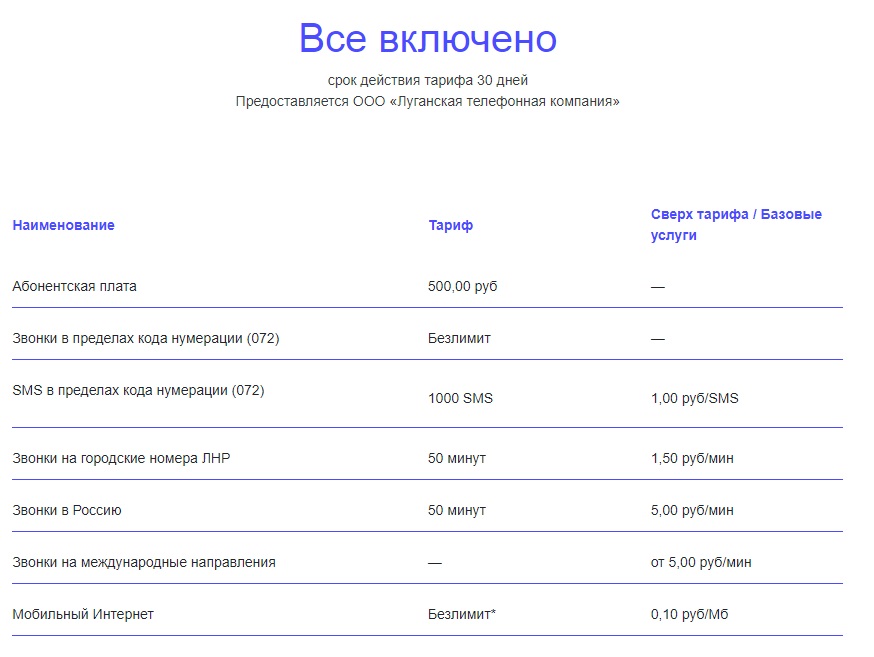The width and height of the screenshot is (874, 657).
Task: Click the 'Звонки в Россию' row label
Action: click(x=67, y=510)
